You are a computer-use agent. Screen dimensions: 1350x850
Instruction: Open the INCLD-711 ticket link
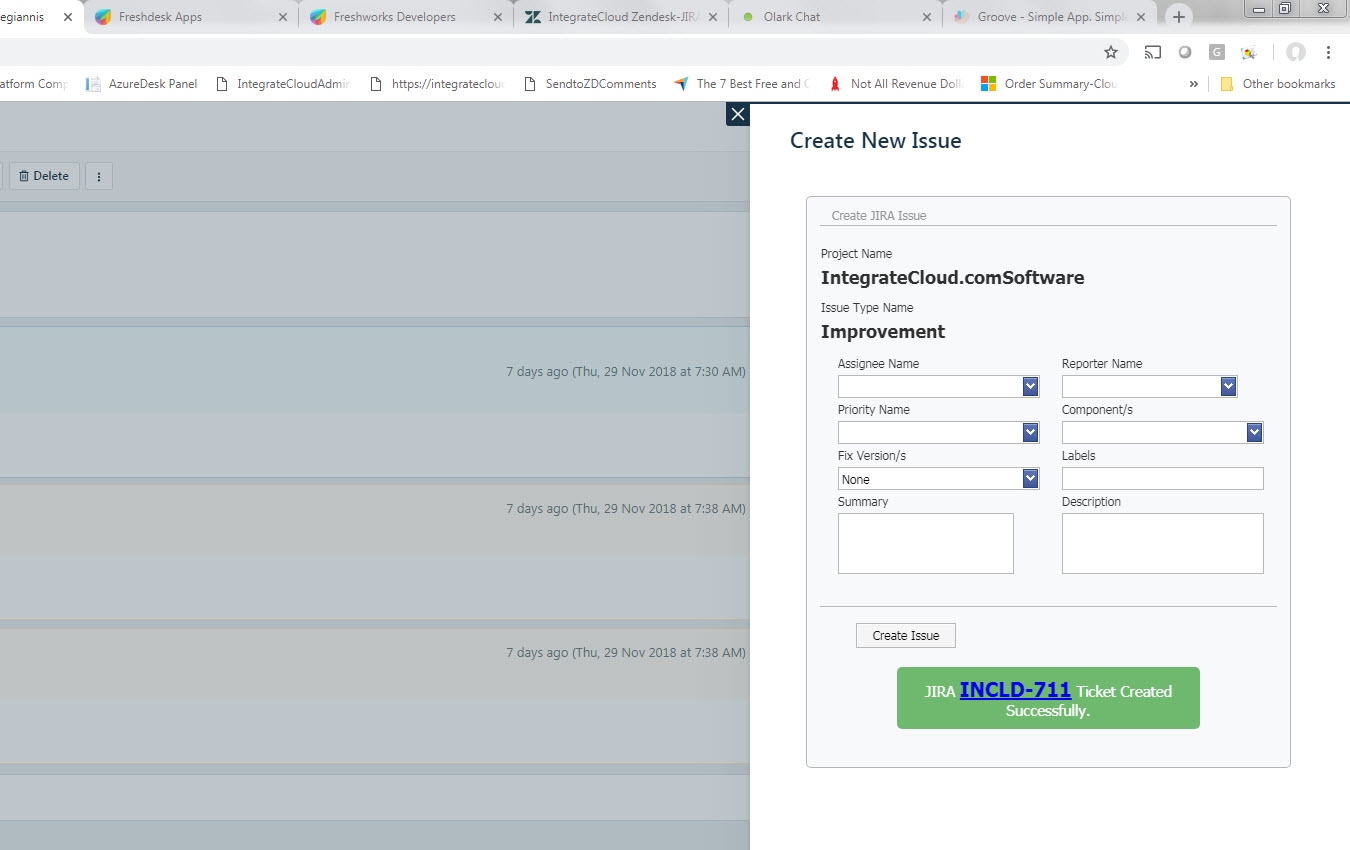(x=1015, y=689)
